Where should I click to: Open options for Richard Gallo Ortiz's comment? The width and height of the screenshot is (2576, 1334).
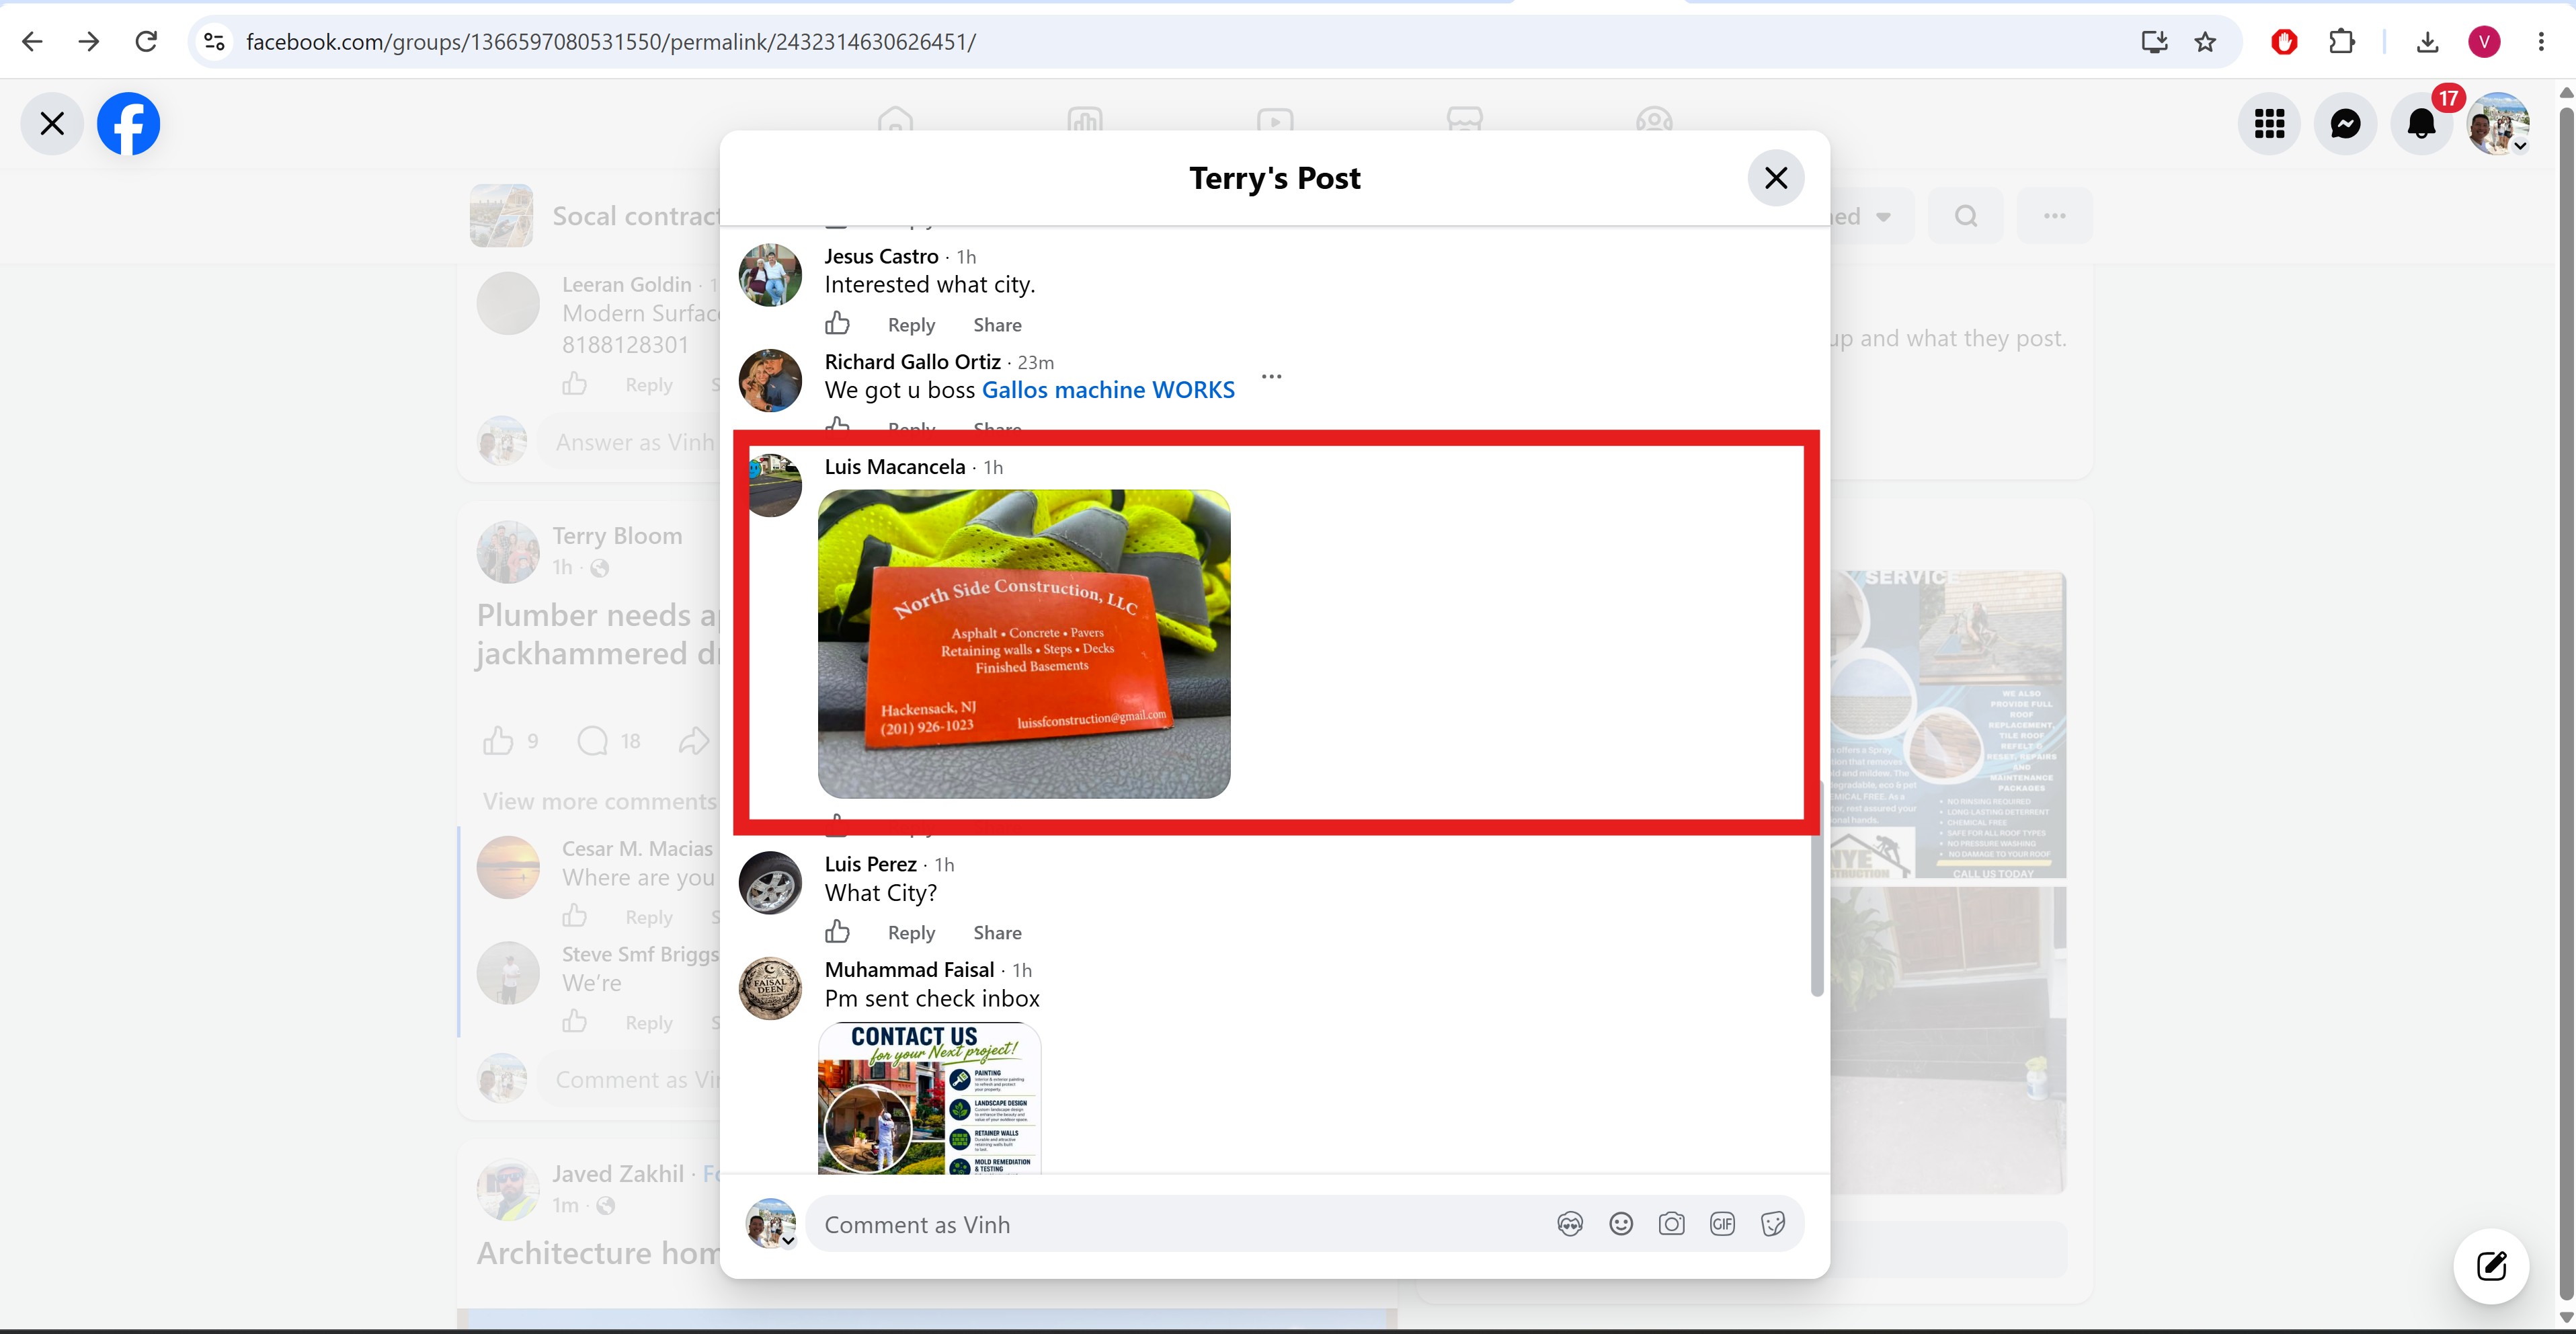coord(1271,377)
